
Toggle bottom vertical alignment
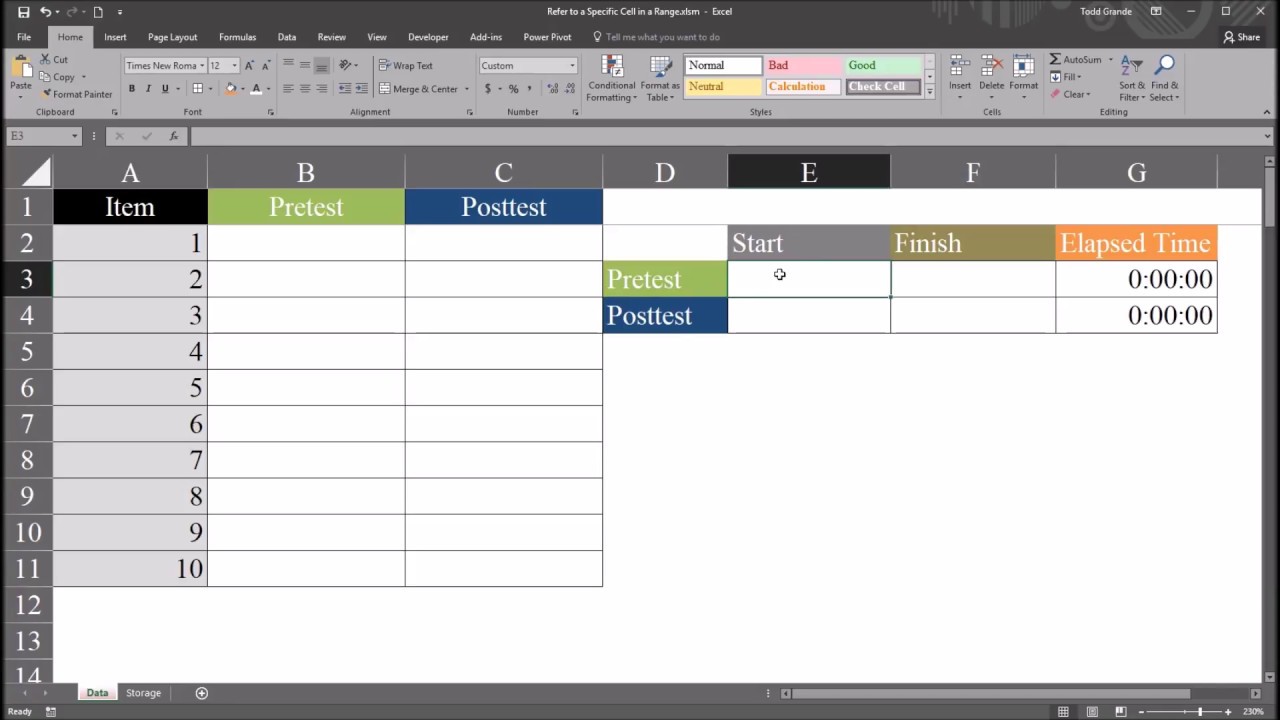321,65
